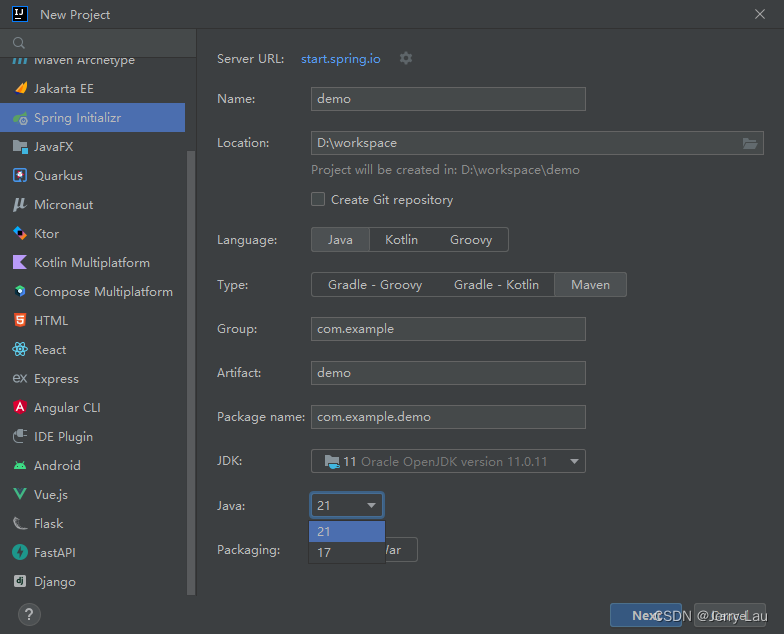Click the generators search field

[98, 43]
